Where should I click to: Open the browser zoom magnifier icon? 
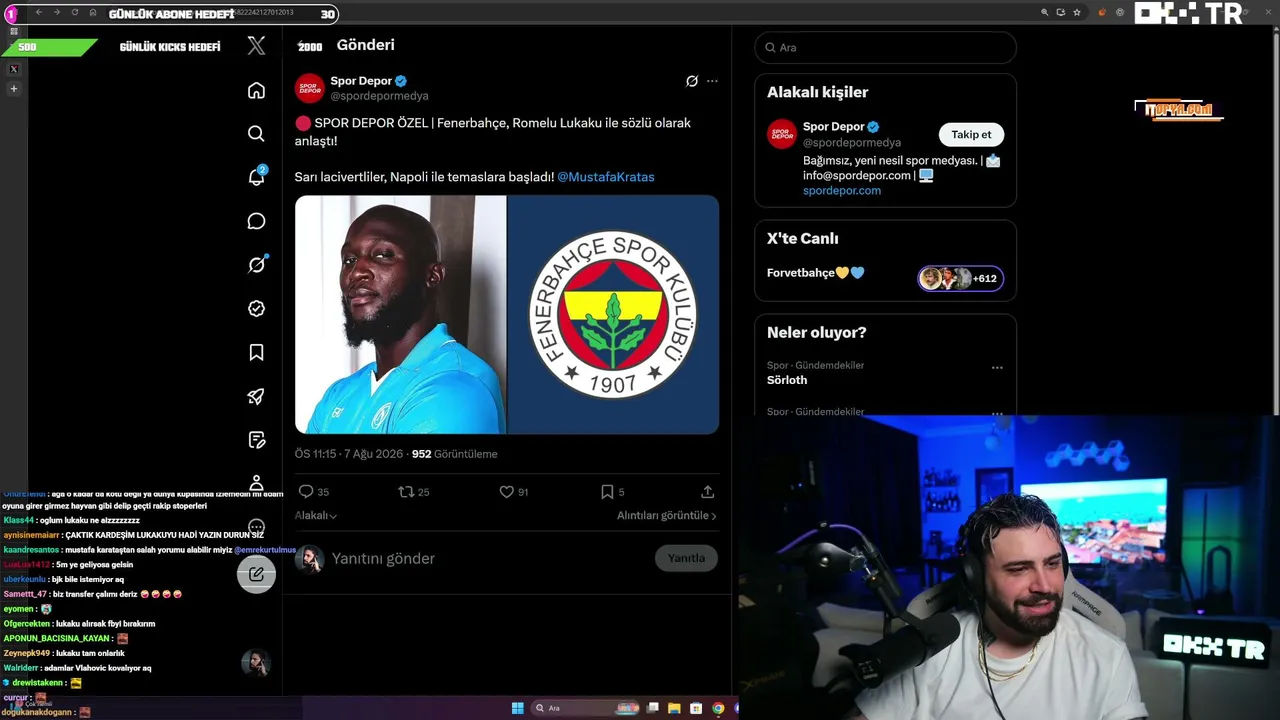1045,12
